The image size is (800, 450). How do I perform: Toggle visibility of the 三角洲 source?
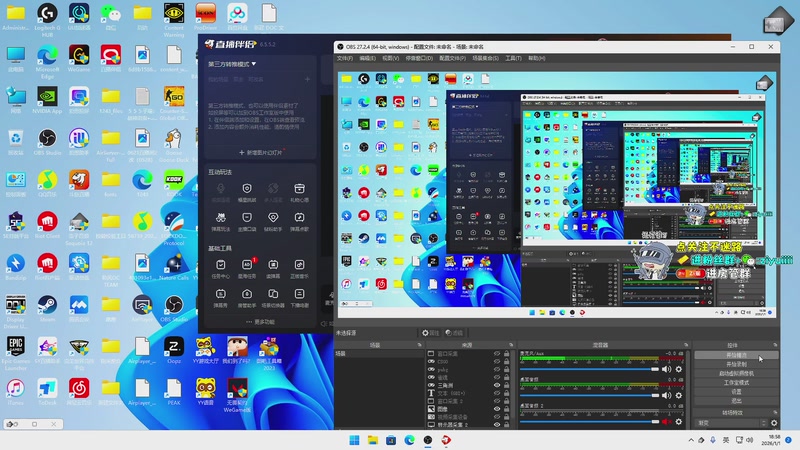[496, 385]
